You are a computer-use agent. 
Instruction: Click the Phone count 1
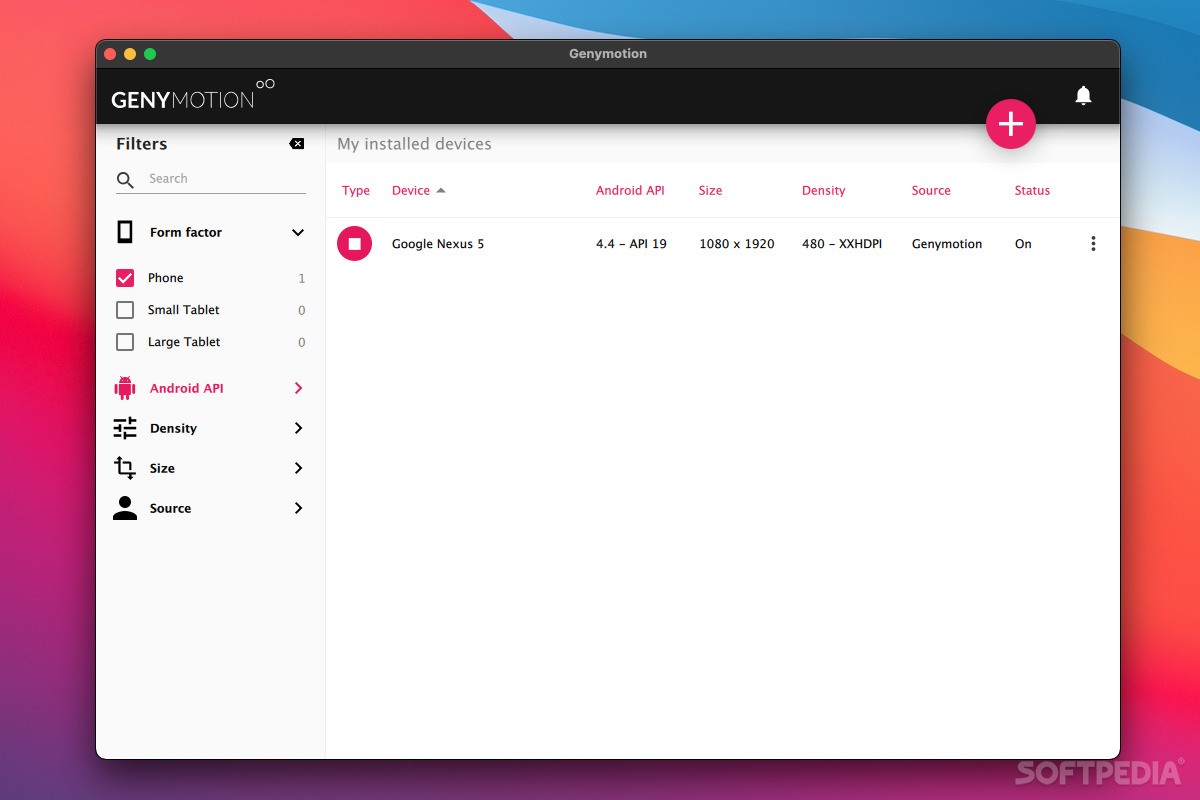point(302,279)
